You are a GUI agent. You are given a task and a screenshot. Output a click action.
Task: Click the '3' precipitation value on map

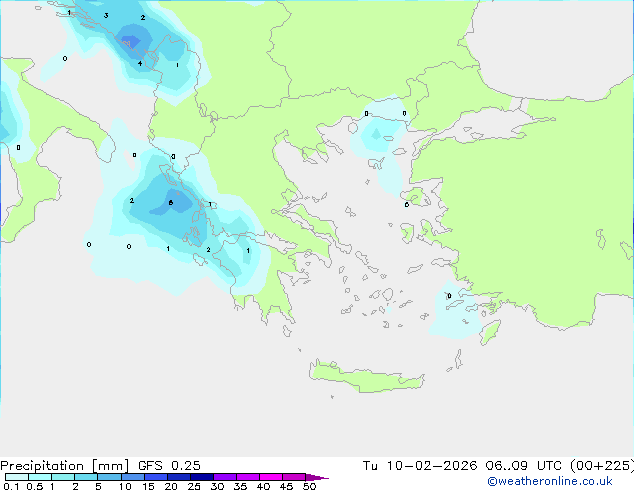(x=106, y=16)
